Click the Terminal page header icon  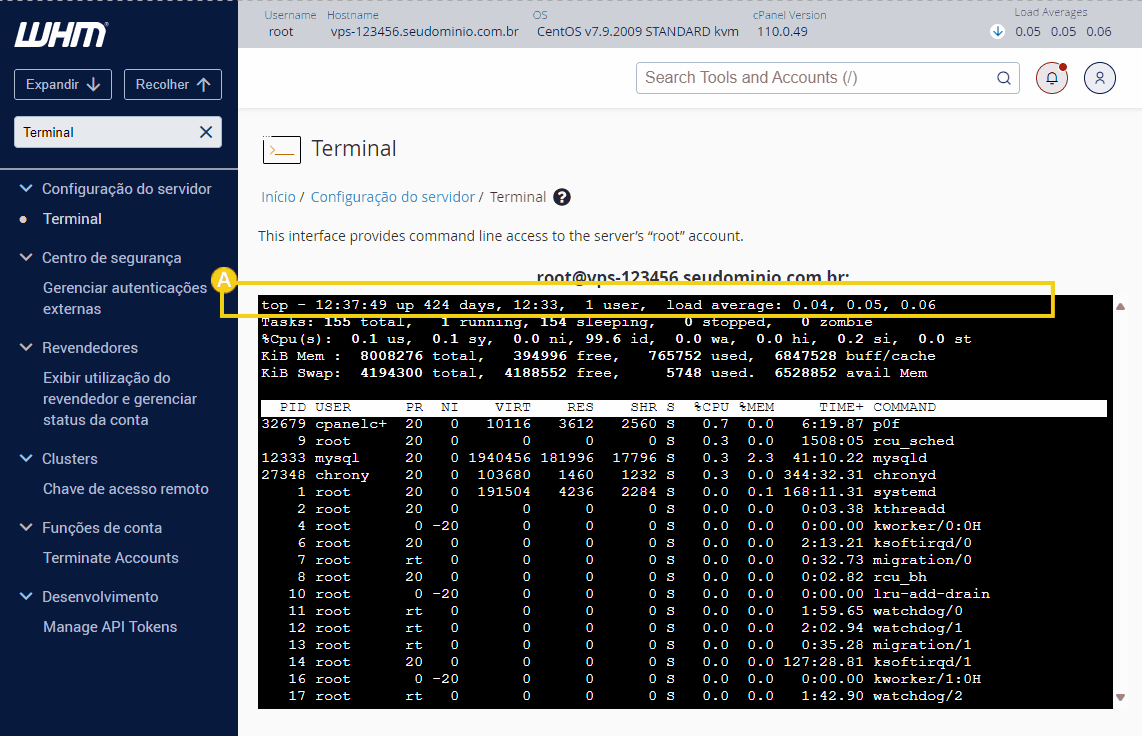(x=281, y=147)
